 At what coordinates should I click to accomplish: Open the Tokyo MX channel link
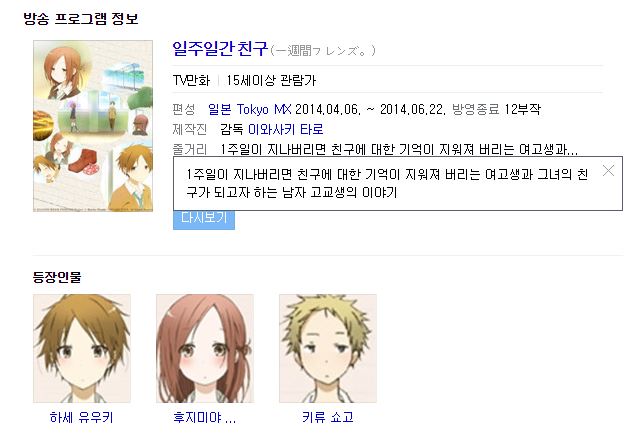[264, 109]
